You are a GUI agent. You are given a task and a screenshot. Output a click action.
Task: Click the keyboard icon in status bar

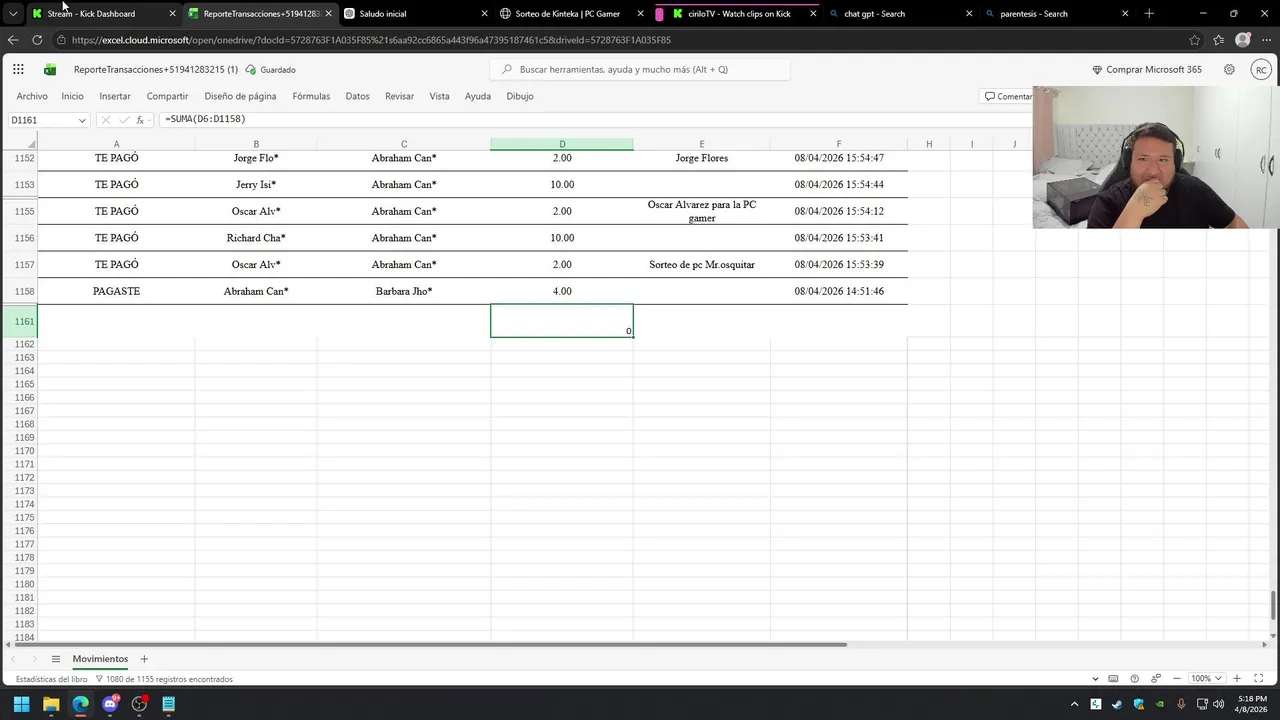click(1113, 679)
